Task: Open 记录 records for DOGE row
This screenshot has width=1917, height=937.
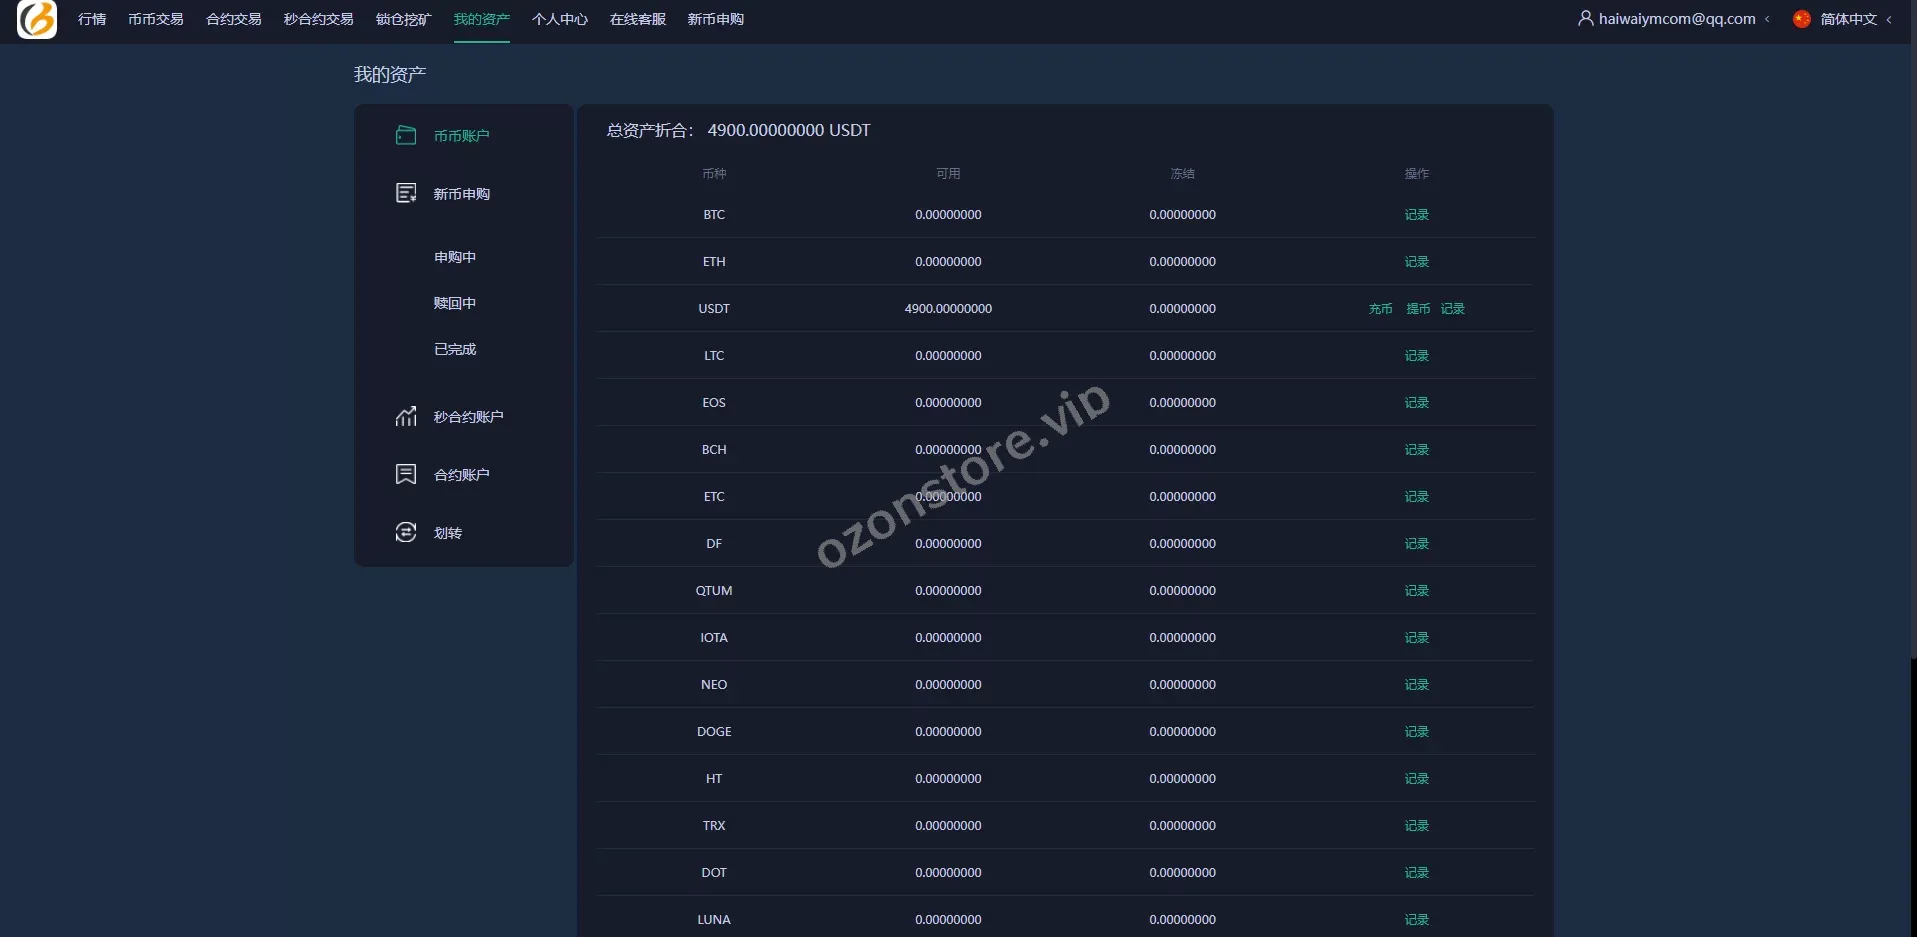Action: pos(1416,732)
